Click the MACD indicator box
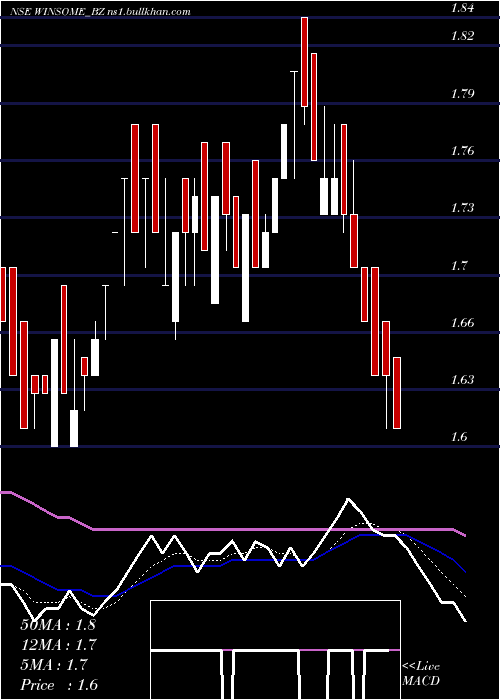 (x=275, y=650)
